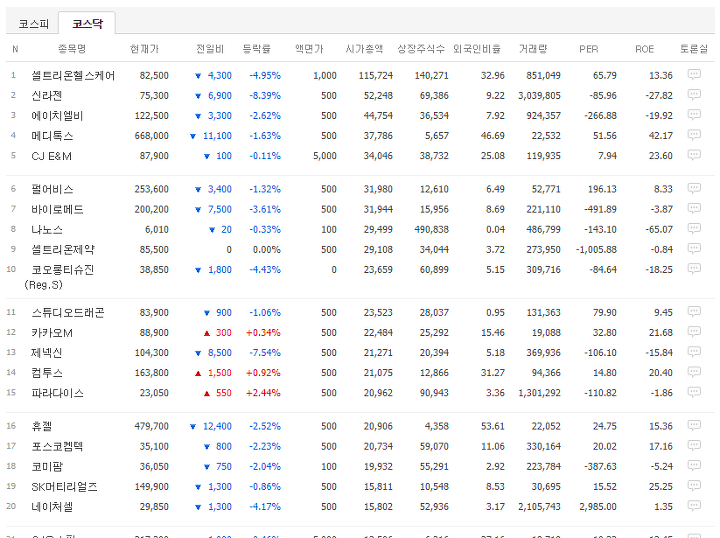Open discussion board icon for 셀트리온제약
This screenshot has height=538, width=720.
click(694, 248)
